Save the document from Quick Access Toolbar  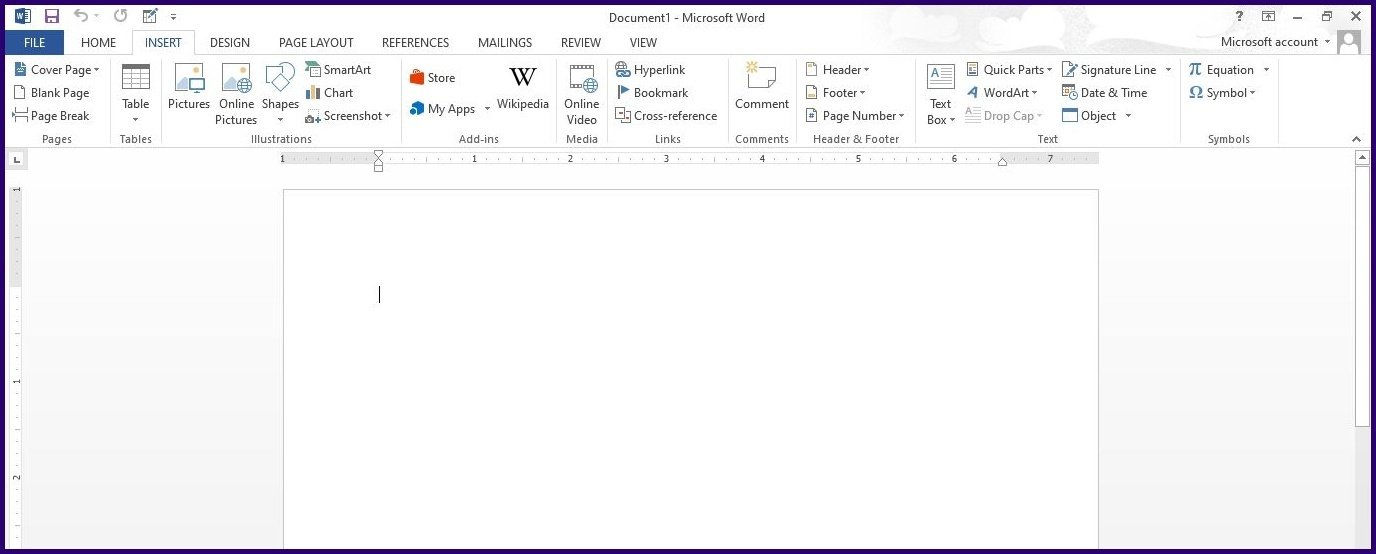[x=52, y=16]
